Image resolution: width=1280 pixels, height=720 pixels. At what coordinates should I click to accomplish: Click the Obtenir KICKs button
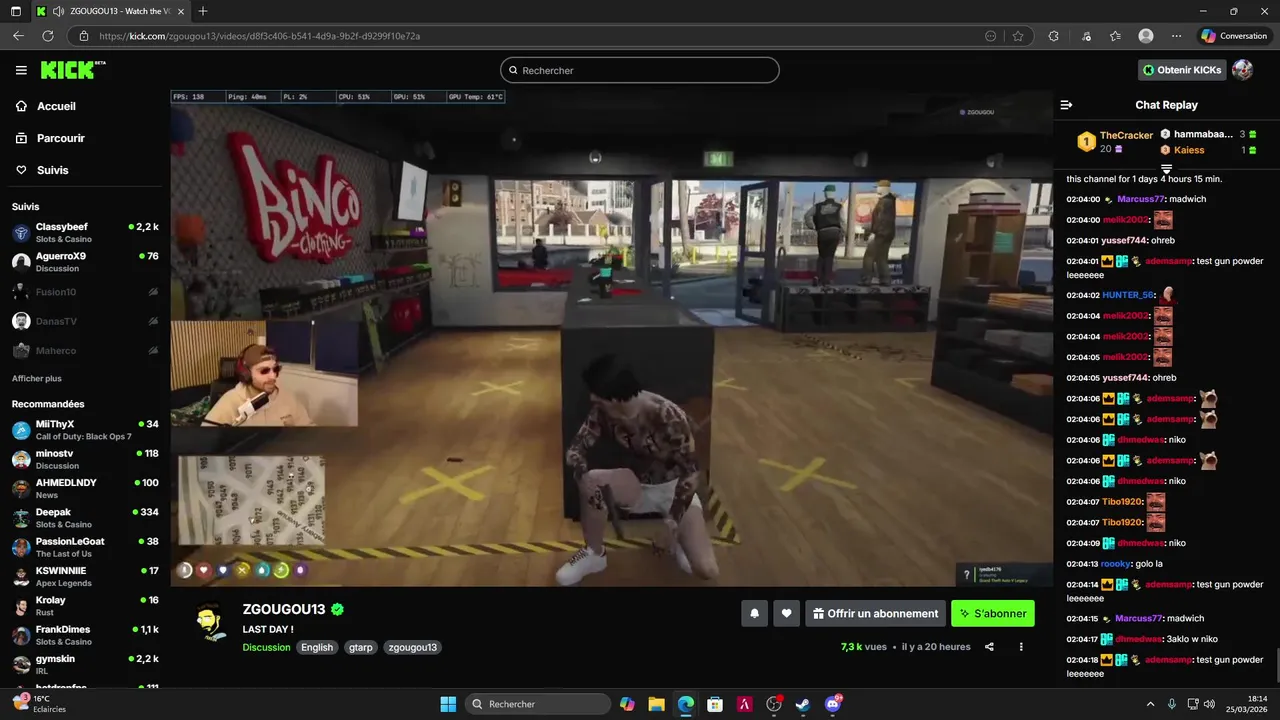(x=1182, y=70)
